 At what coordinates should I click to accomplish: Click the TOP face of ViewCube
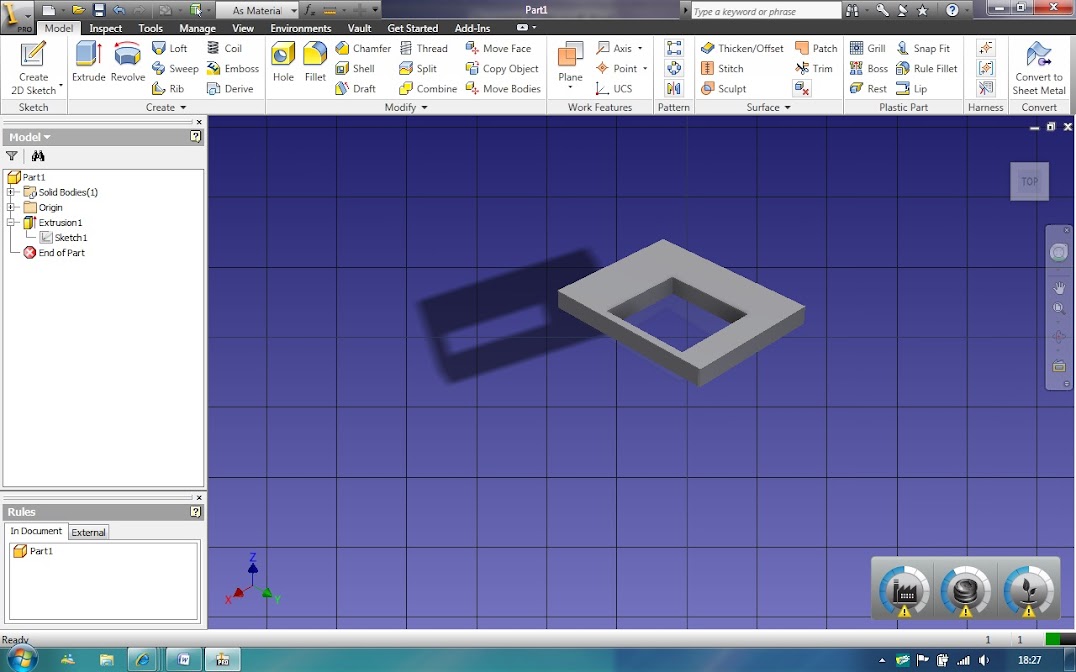click(1029, 181)
